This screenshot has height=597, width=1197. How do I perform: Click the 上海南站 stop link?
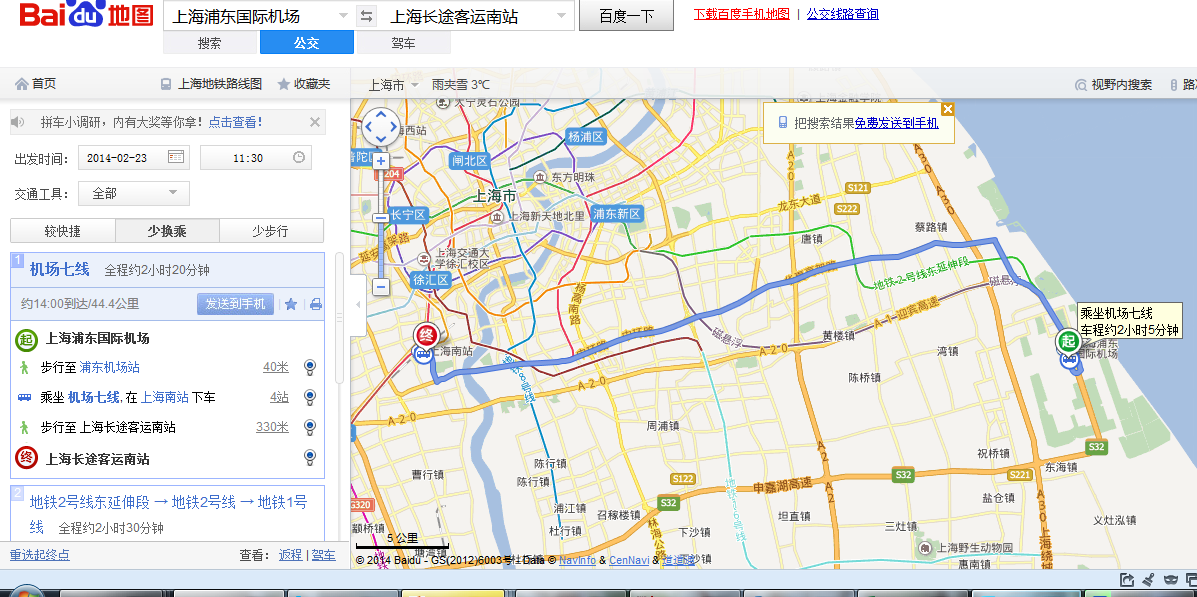165,397
